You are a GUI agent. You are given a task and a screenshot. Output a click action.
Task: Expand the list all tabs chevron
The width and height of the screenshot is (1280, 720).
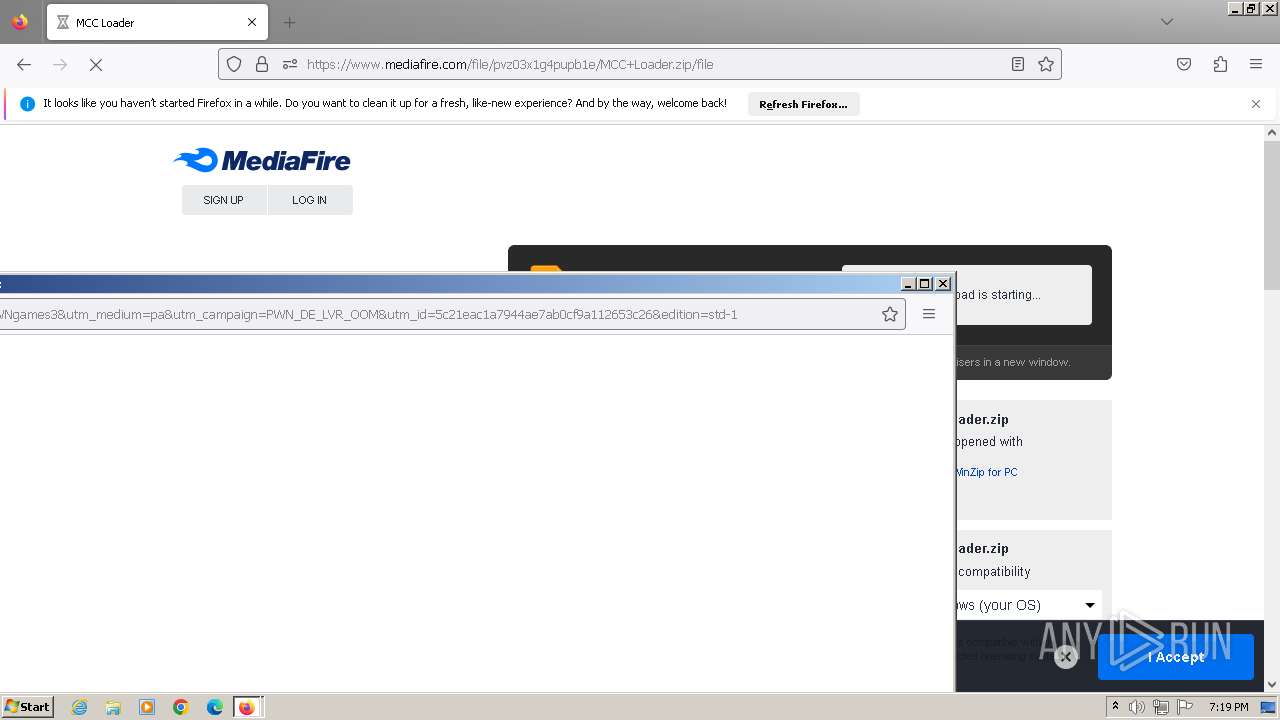click(1166, 22)
